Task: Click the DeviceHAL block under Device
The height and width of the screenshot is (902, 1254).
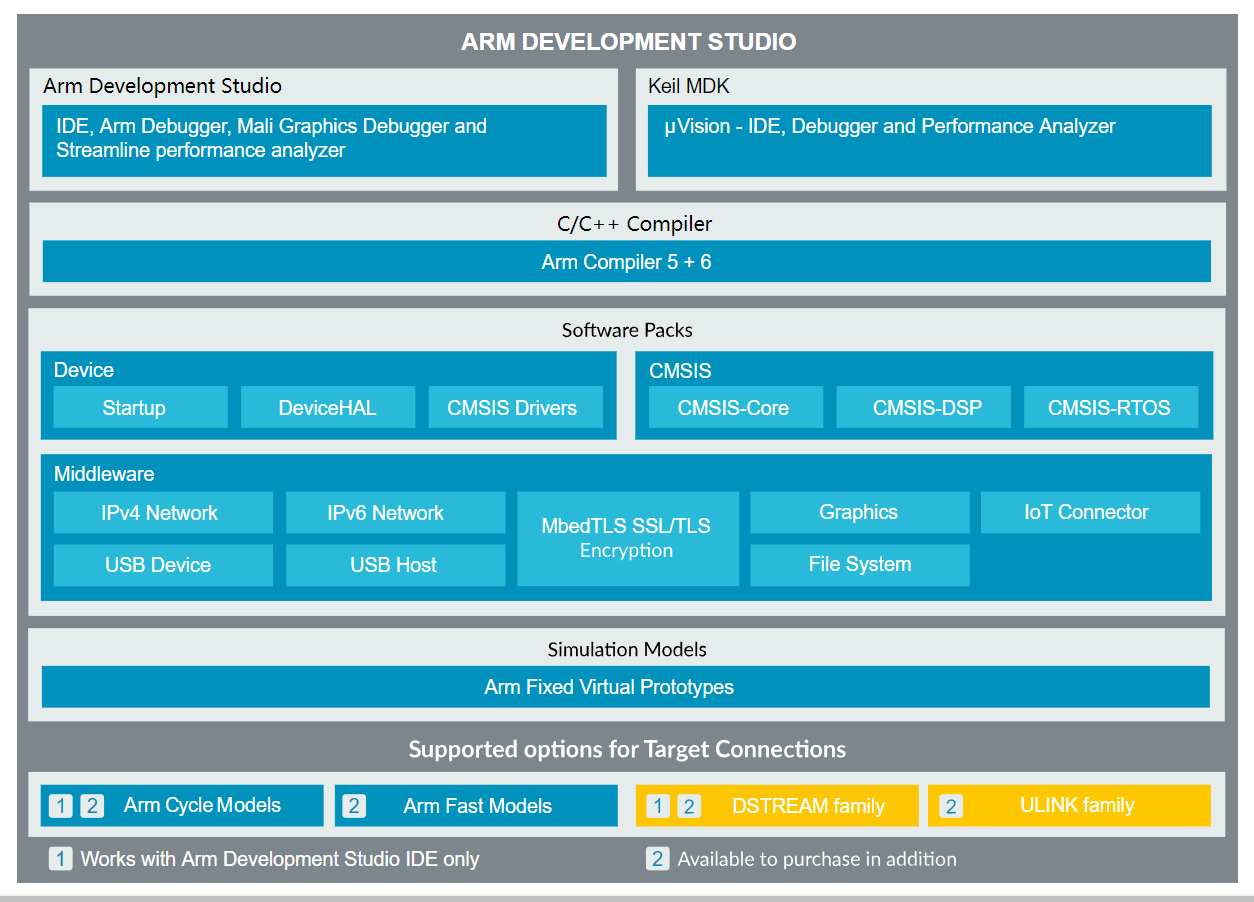Action: point(328,407)
